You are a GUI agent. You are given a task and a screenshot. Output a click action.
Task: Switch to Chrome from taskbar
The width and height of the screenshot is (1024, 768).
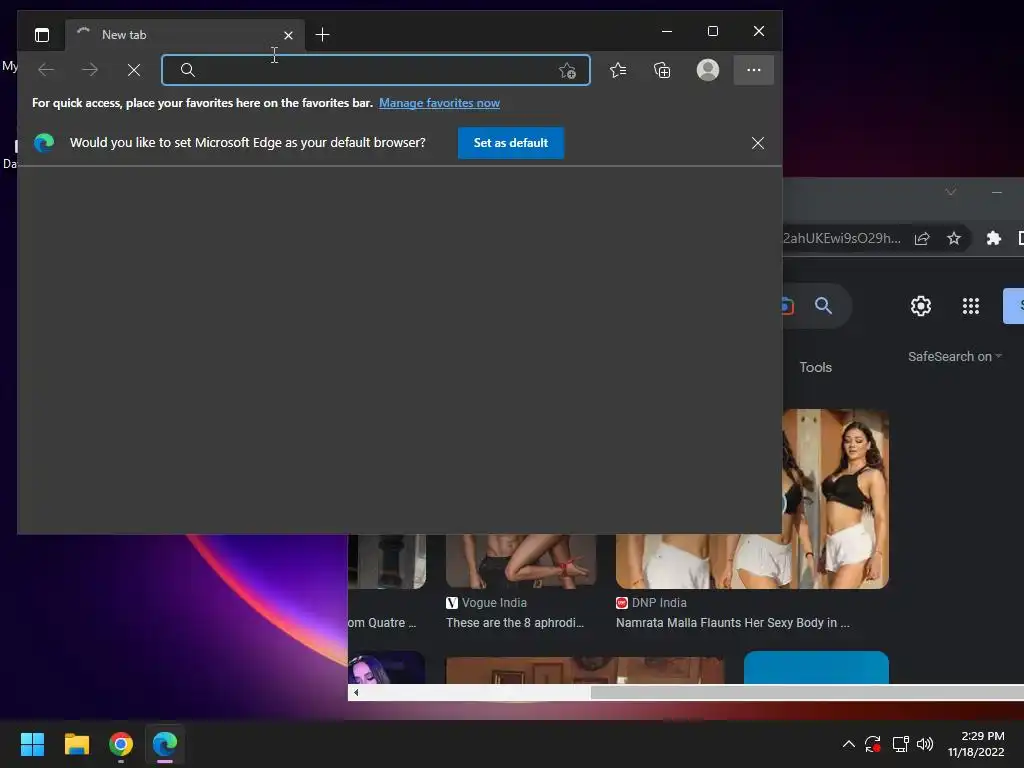[121, 744]
